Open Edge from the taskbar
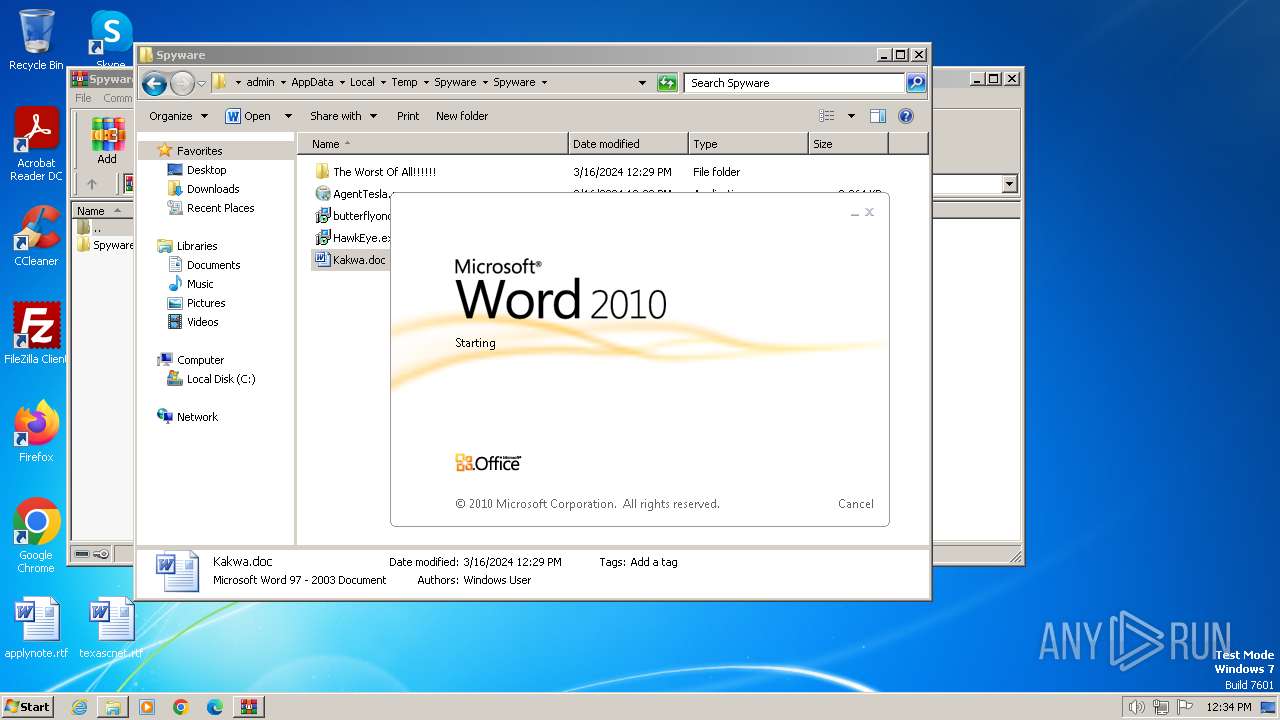This screenshot has height=720, width=1280. click(x=215, y=707)
